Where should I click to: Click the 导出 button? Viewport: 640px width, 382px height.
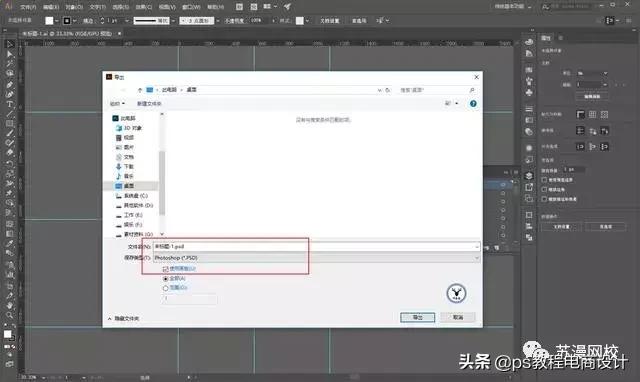click(x=418, y=318)
